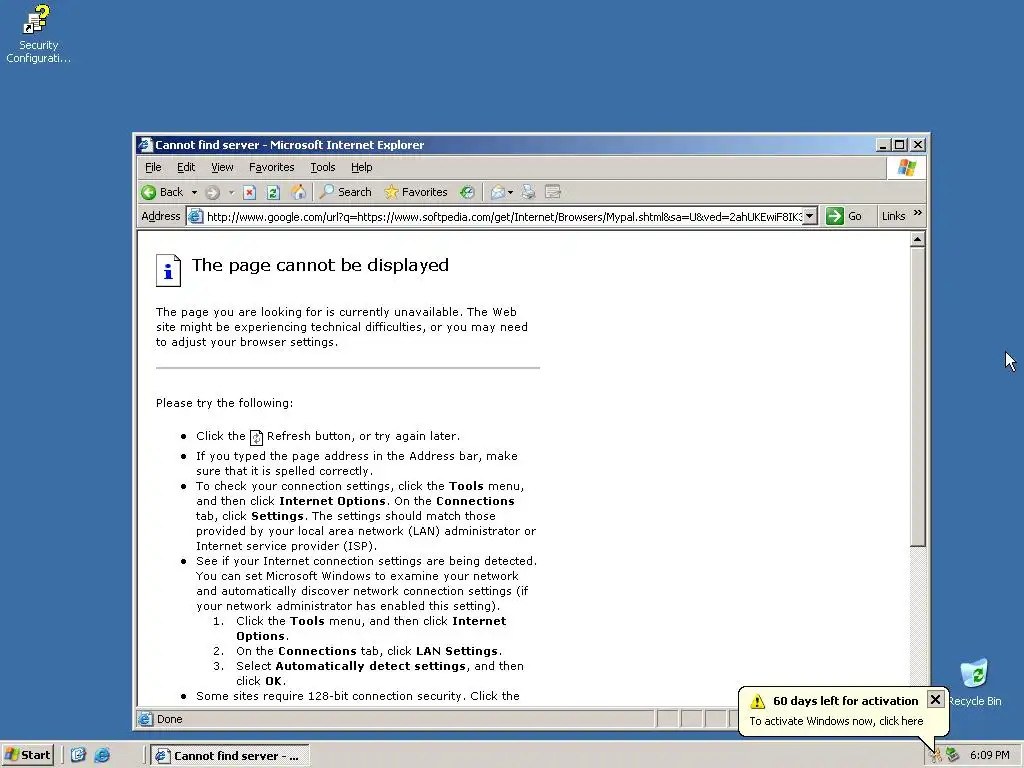Screen dimensions: 1024x768
Task: Click inside the Address URL field
Action: 504,217
